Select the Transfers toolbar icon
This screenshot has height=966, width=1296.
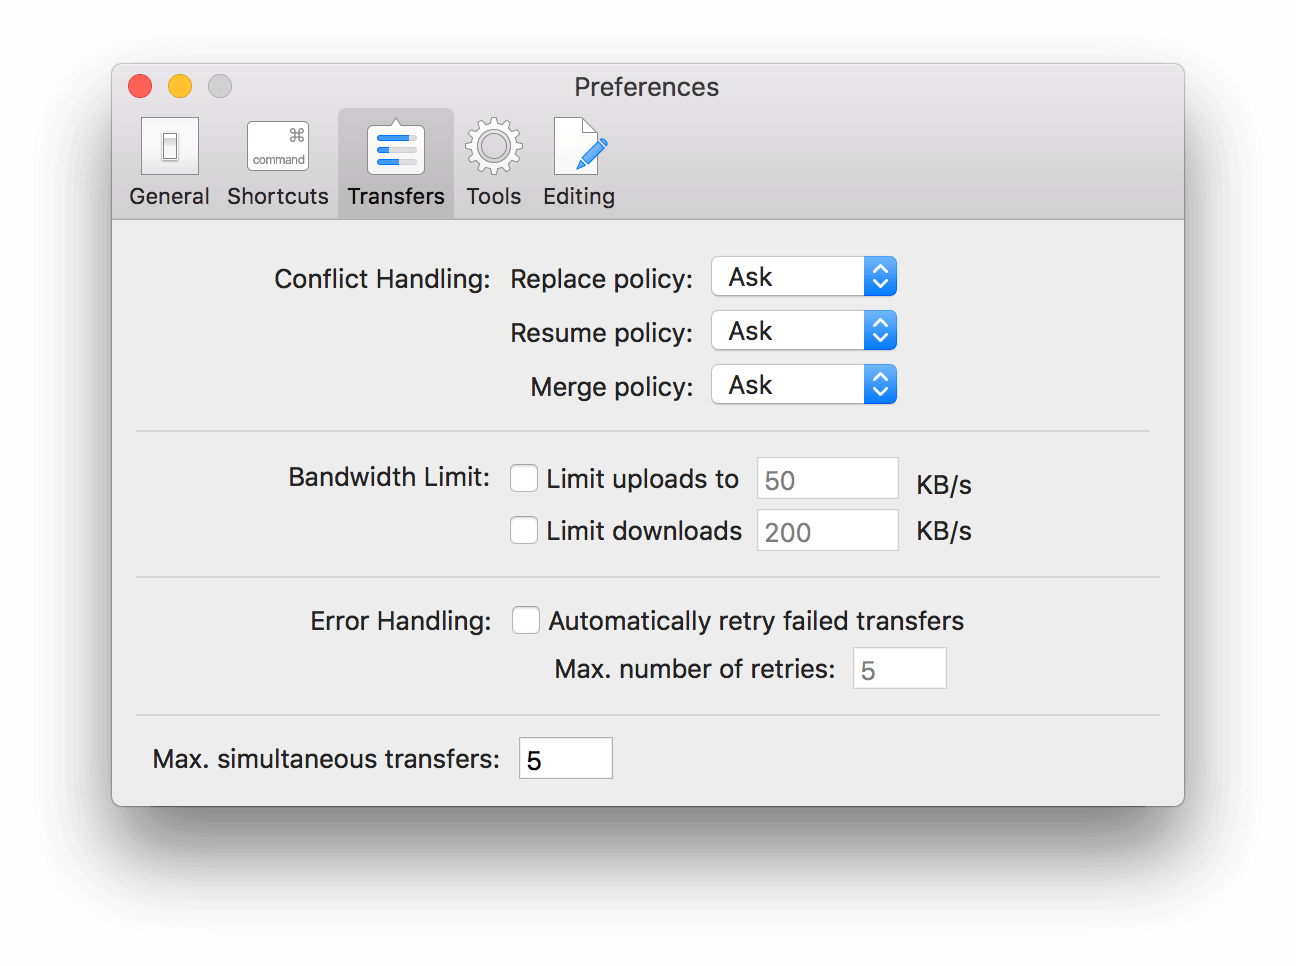(396, 162)
